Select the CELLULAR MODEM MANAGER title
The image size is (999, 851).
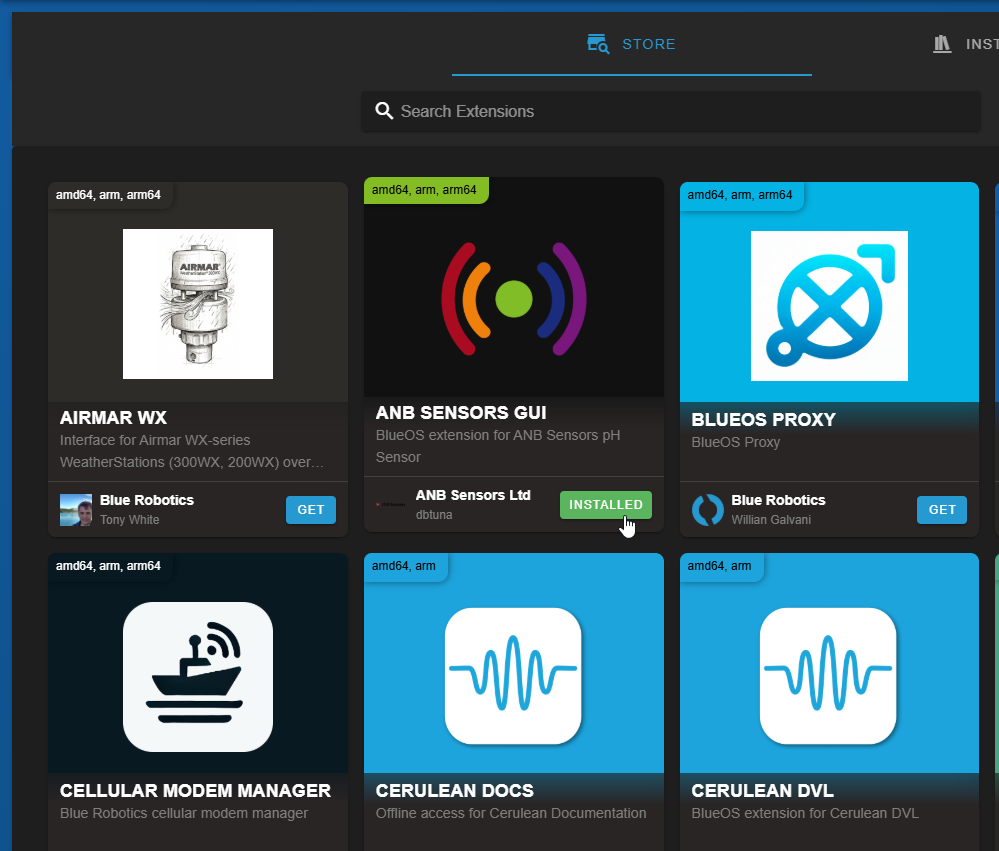click(x=196, y=790)
